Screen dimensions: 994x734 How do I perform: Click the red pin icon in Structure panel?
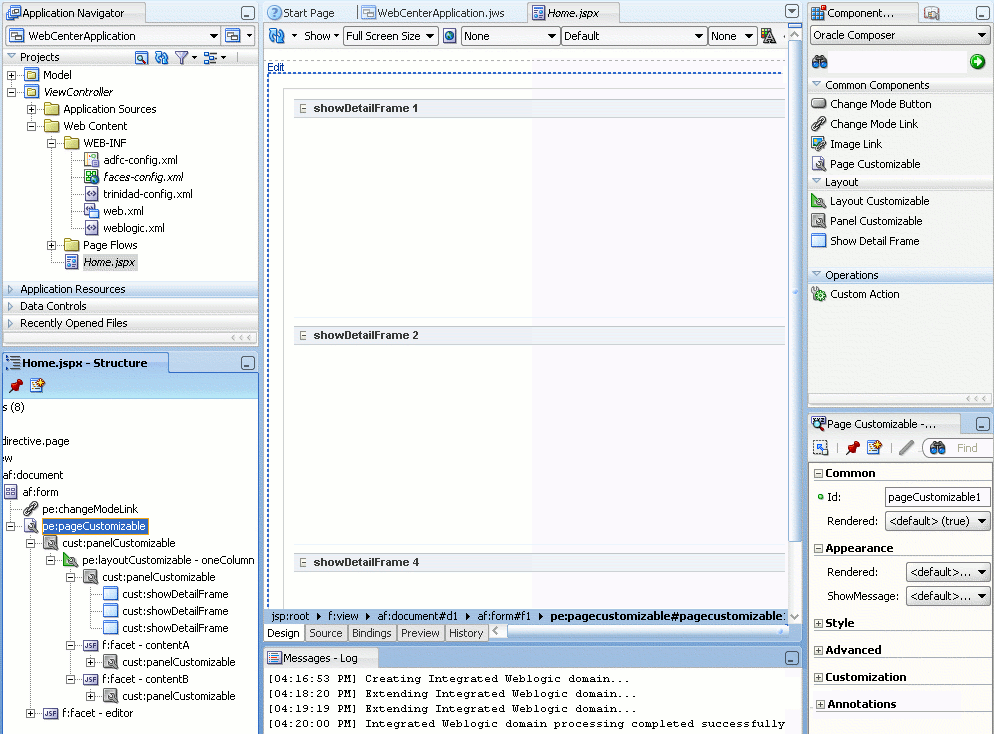(x=16, y=385)
